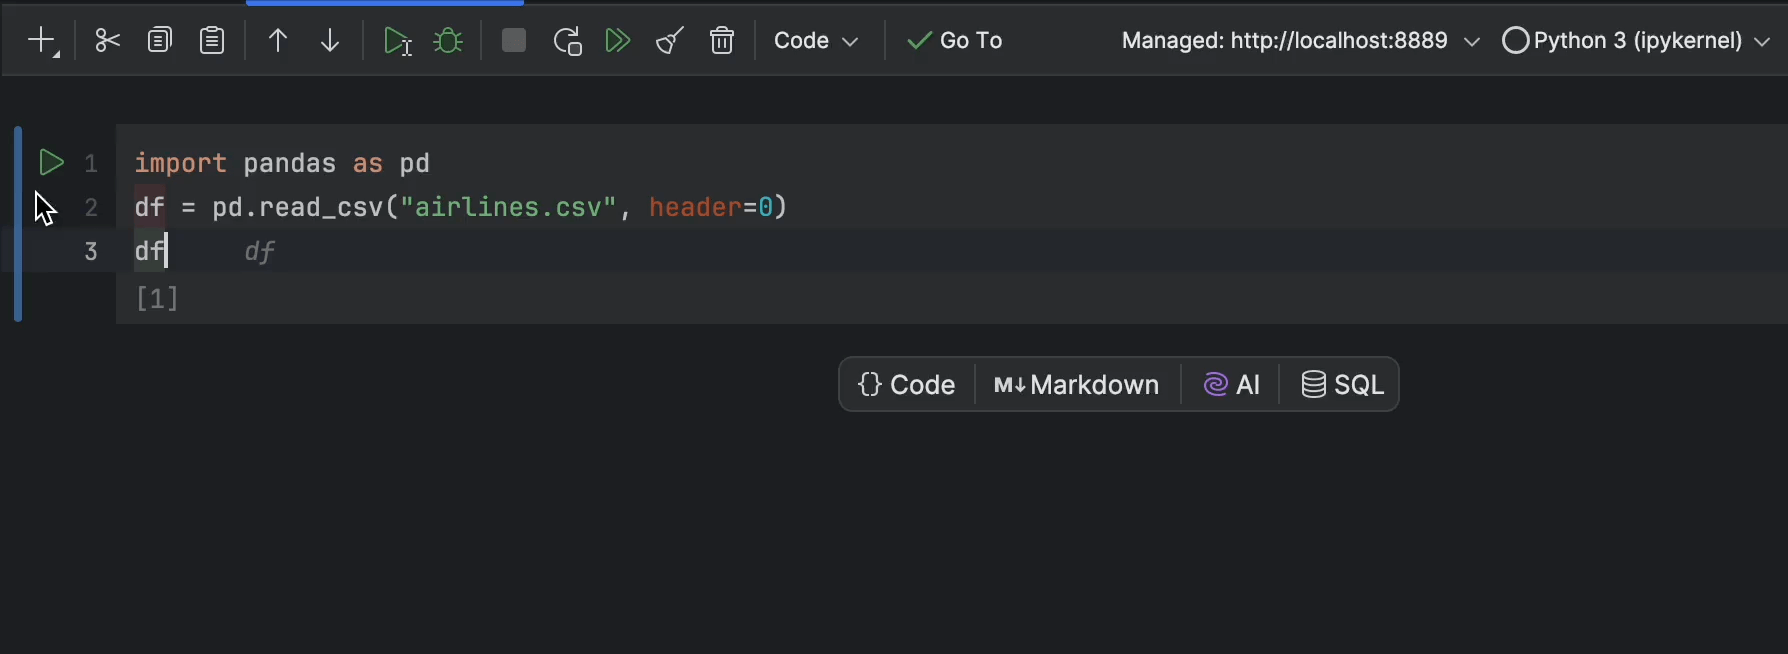The image size is (1788, 654).
Task: Add a new Markdown cell below
Action: [x=1077, y=385]
